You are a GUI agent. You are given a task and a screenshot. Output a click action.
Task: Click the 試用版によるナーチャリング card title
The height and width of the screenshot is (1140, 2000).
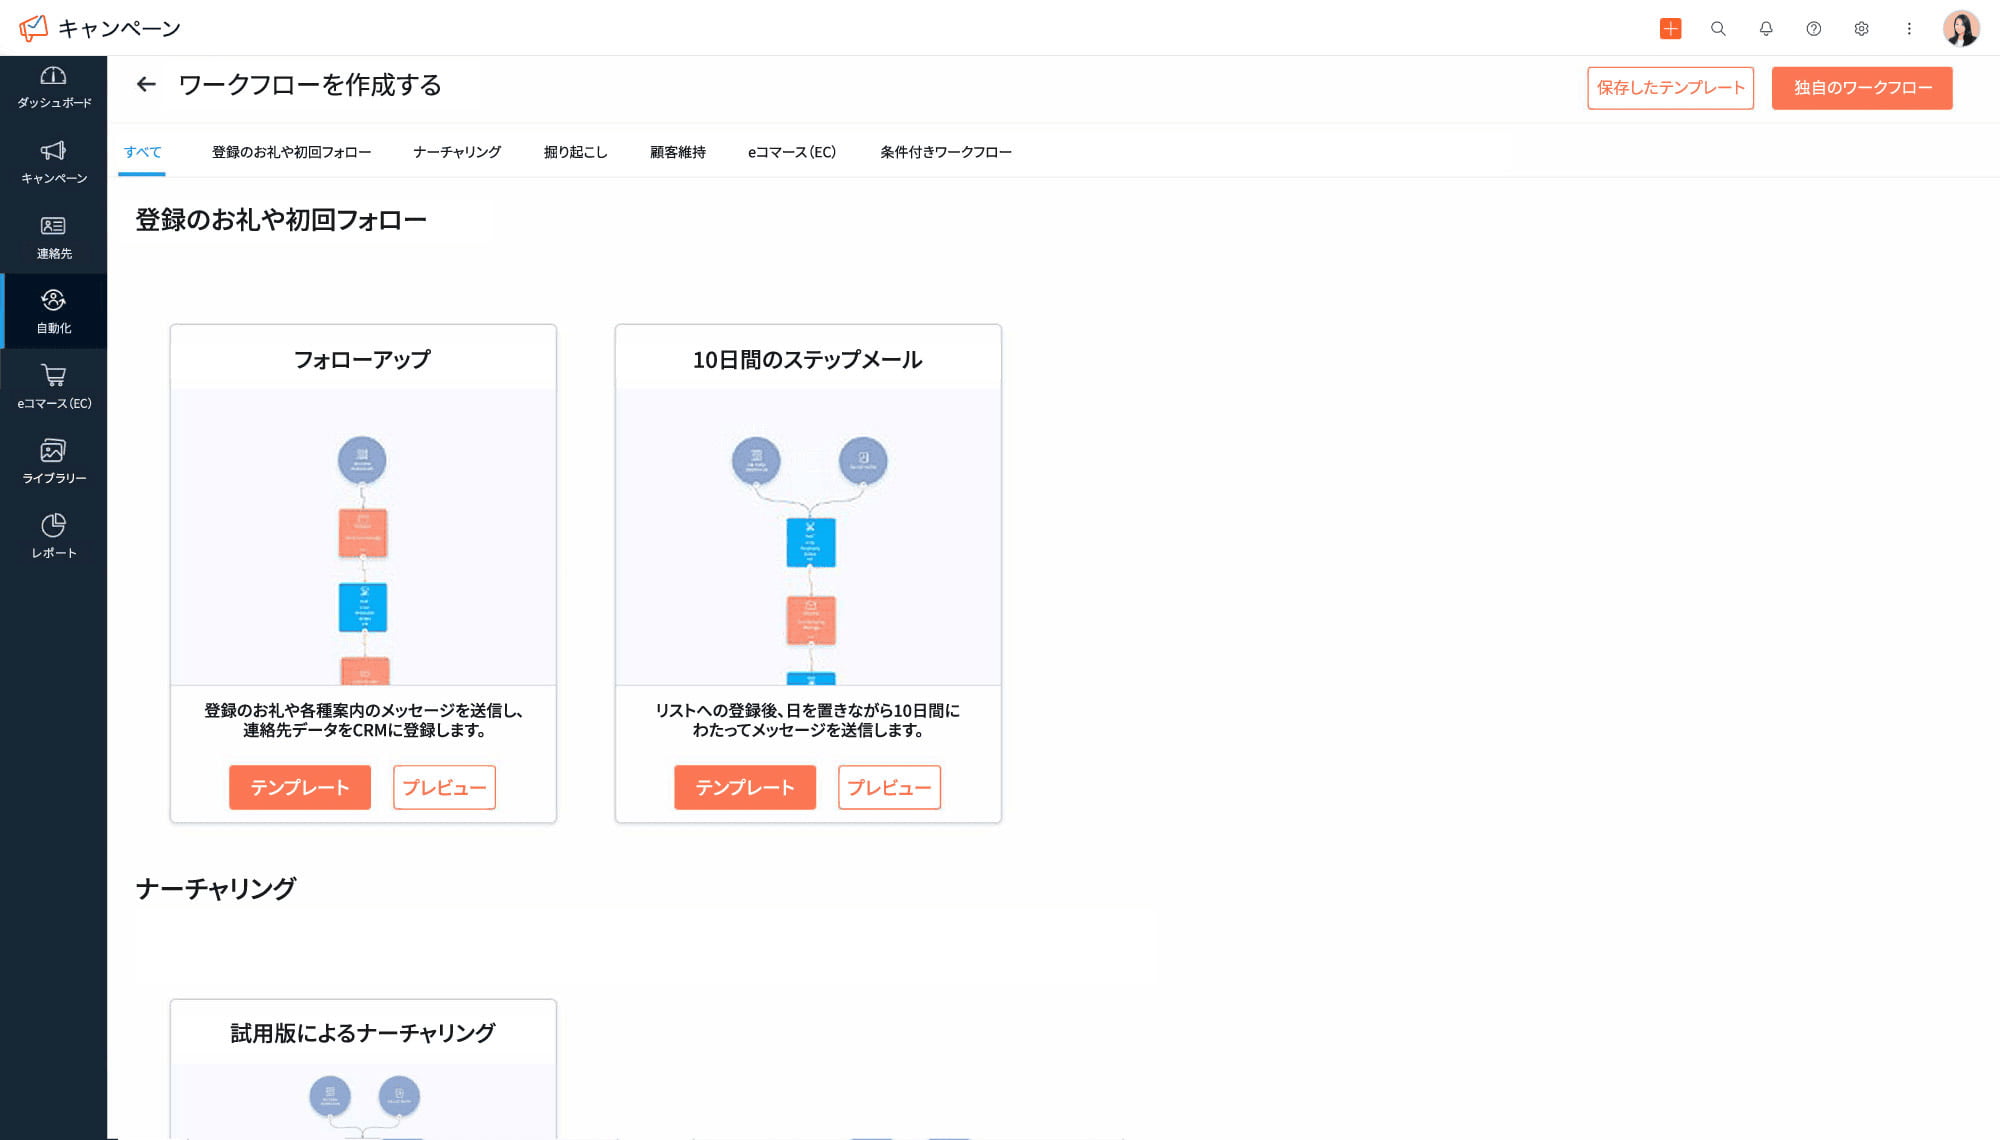[362, 1033]
